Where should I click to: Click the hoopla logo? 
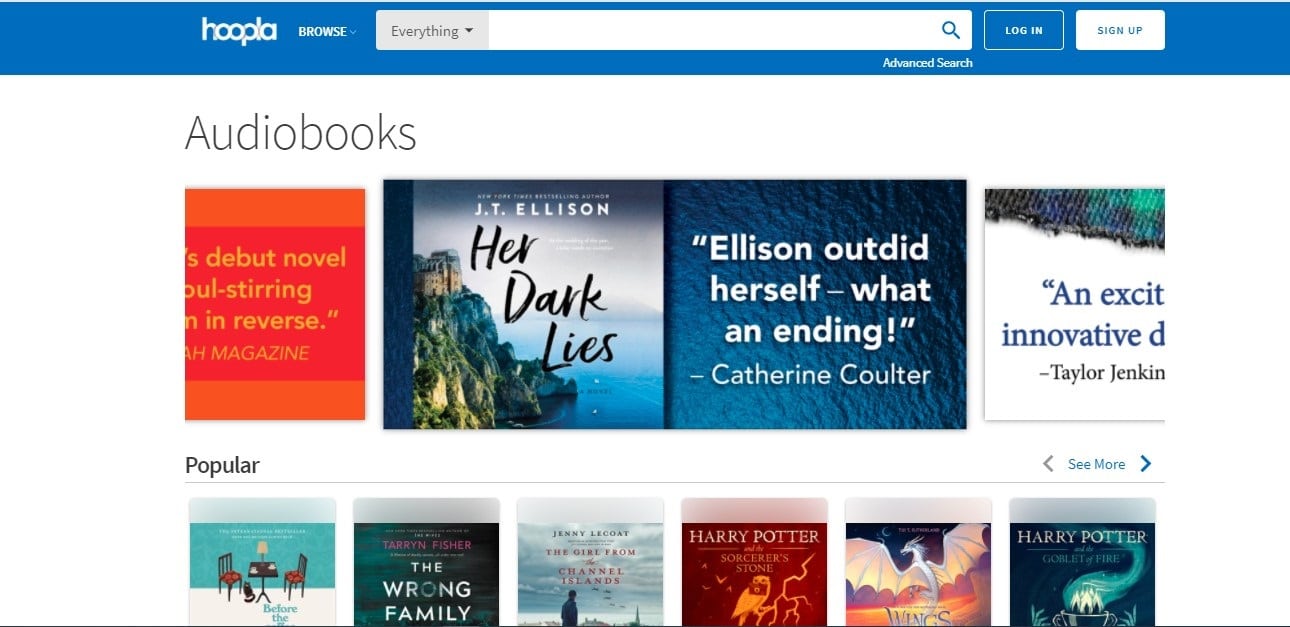[x=239, y=30]
